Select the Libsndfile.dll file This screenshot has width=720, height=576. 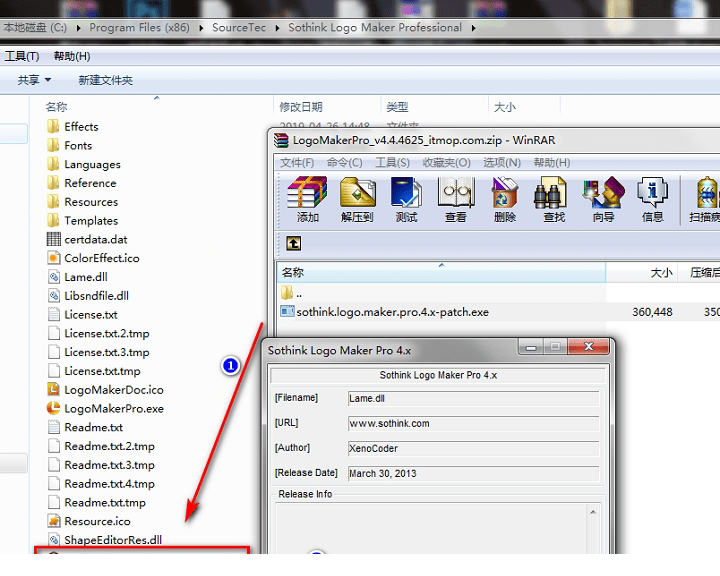coord(88,296)
